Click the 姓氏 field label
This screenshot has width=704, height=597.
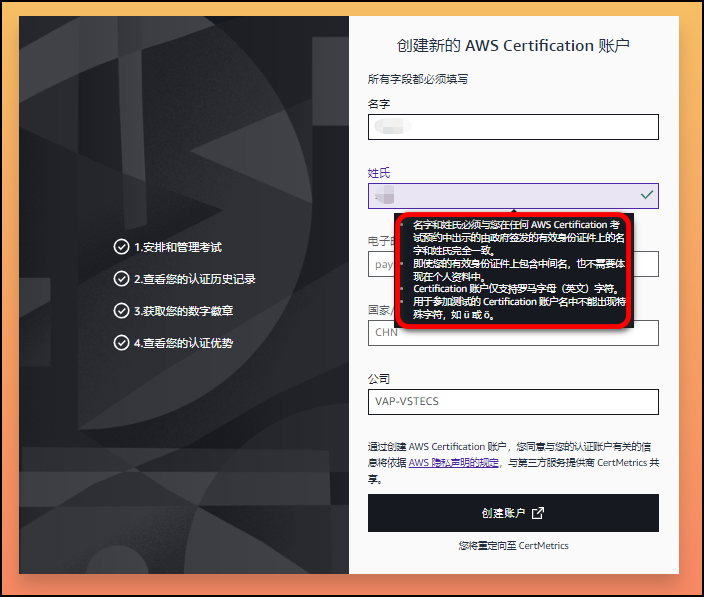click(x=379, y=173)
